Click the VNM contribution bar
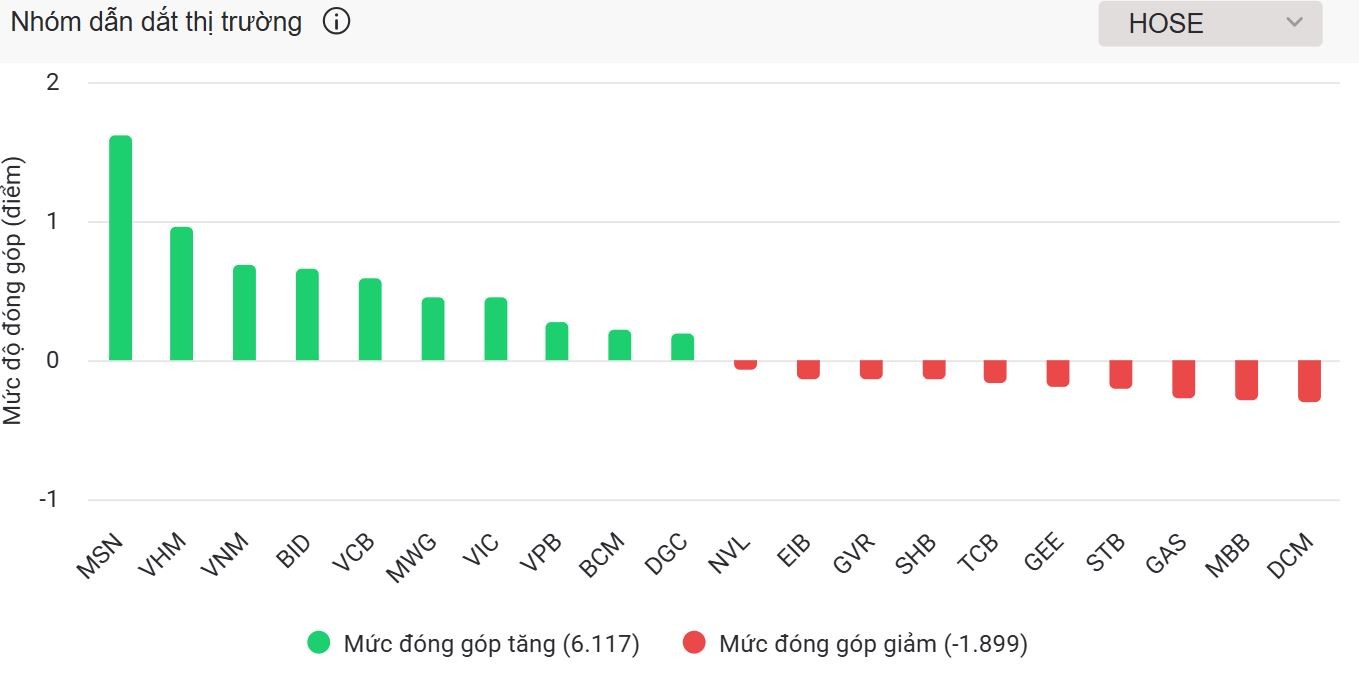Viewport: 1359px width, 680px height. [x=244, y=313]
